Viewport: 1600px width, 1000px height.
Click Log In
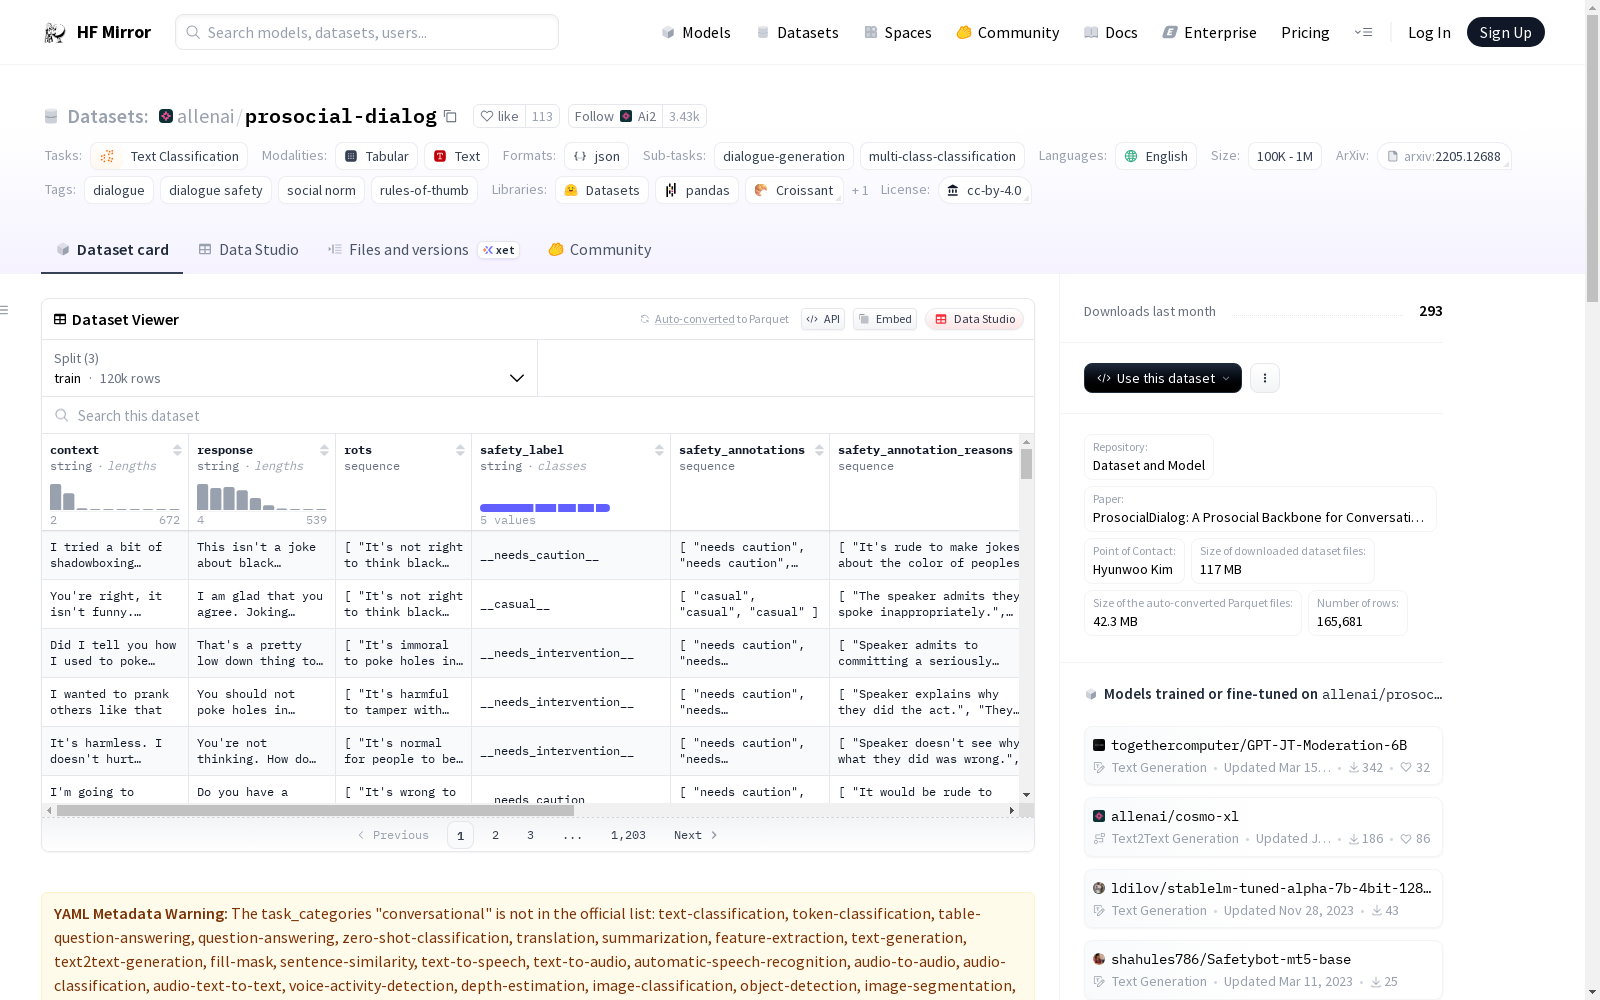[x=1429, y=33]
